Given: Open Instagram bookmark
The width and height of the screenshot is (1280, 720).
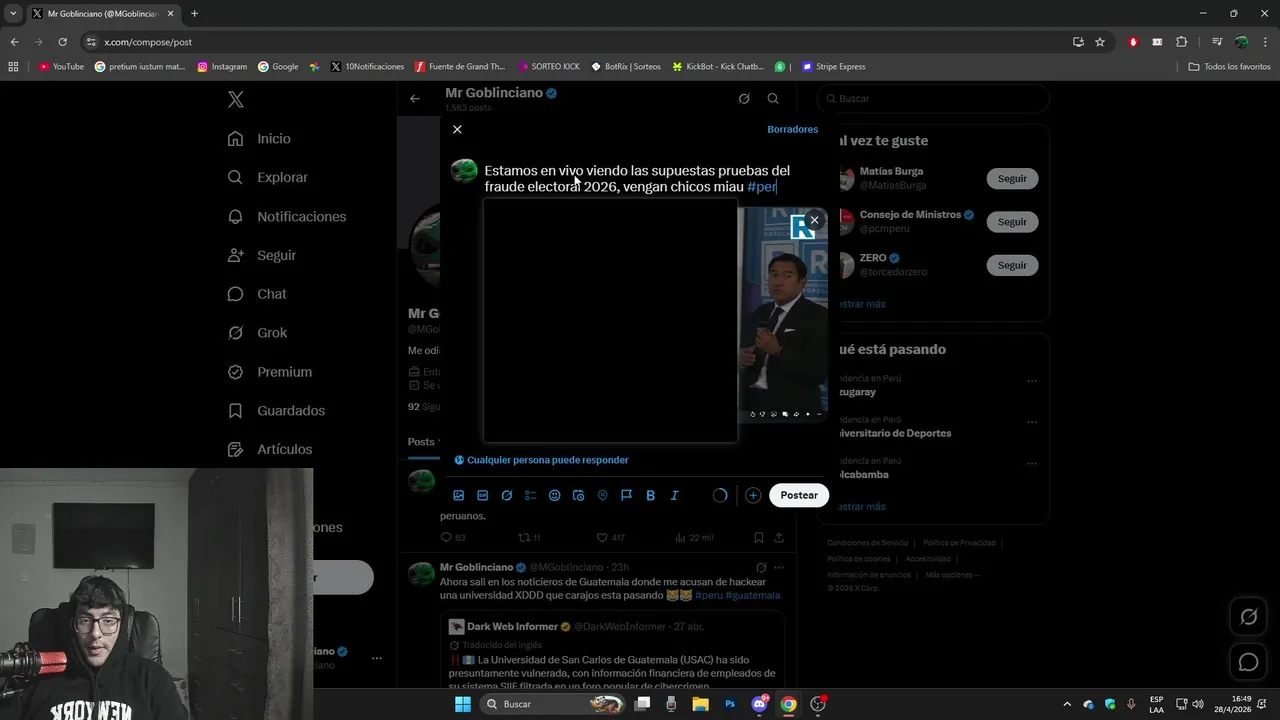Looking at the screenshot, I should pos(222,67).
